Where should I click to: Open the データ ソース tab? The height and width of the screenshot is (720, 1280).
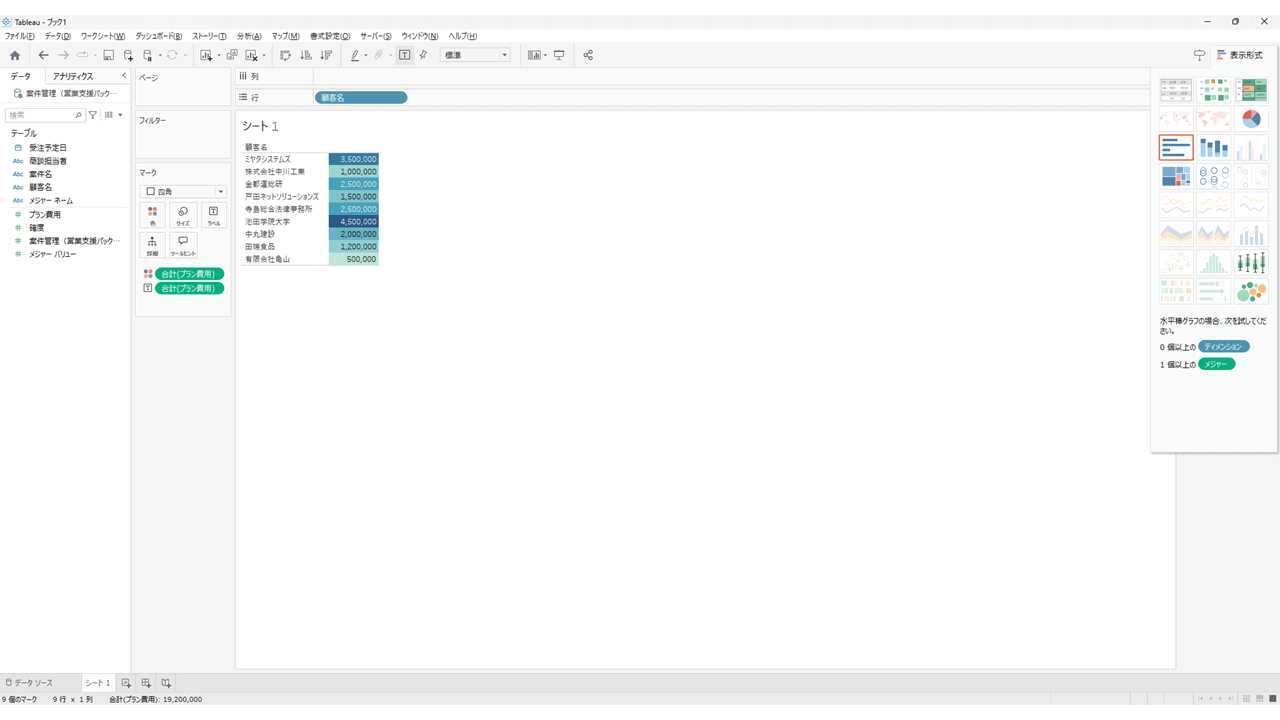(29, 683)
